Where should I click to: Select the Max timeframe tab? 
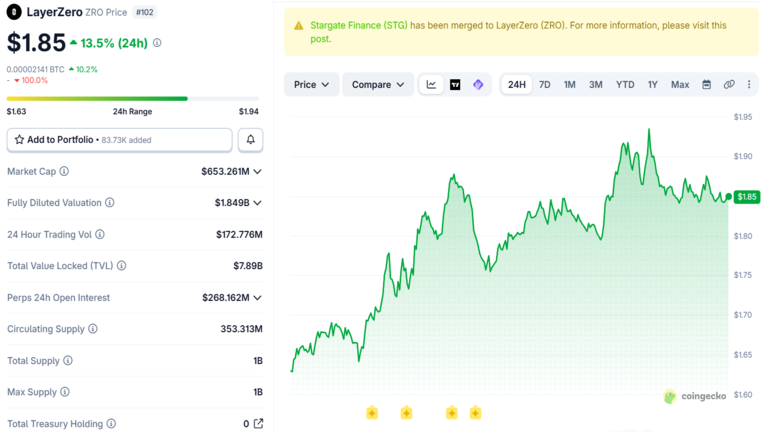pos(680,85)
